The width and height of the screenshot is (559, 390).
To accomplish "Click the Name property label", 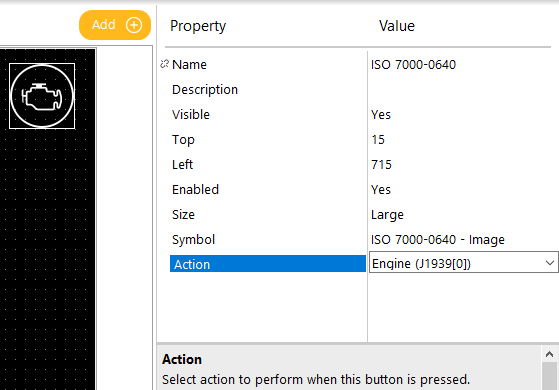I will coord(189,65).
